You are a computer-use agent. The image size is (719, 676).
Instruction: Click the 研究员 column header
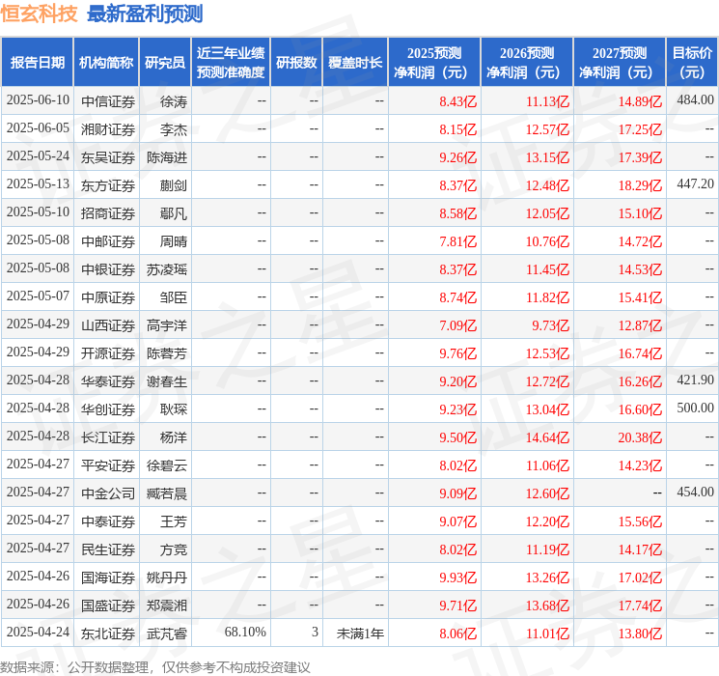165,62
